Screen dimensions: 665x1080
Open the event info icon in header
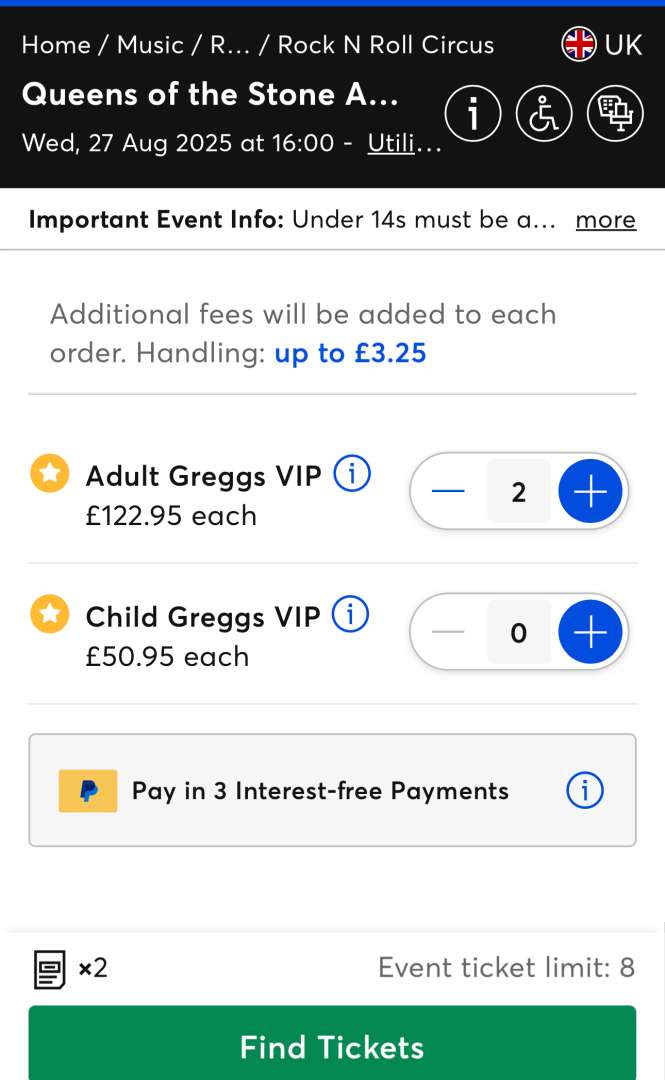[x=473, y=114]
